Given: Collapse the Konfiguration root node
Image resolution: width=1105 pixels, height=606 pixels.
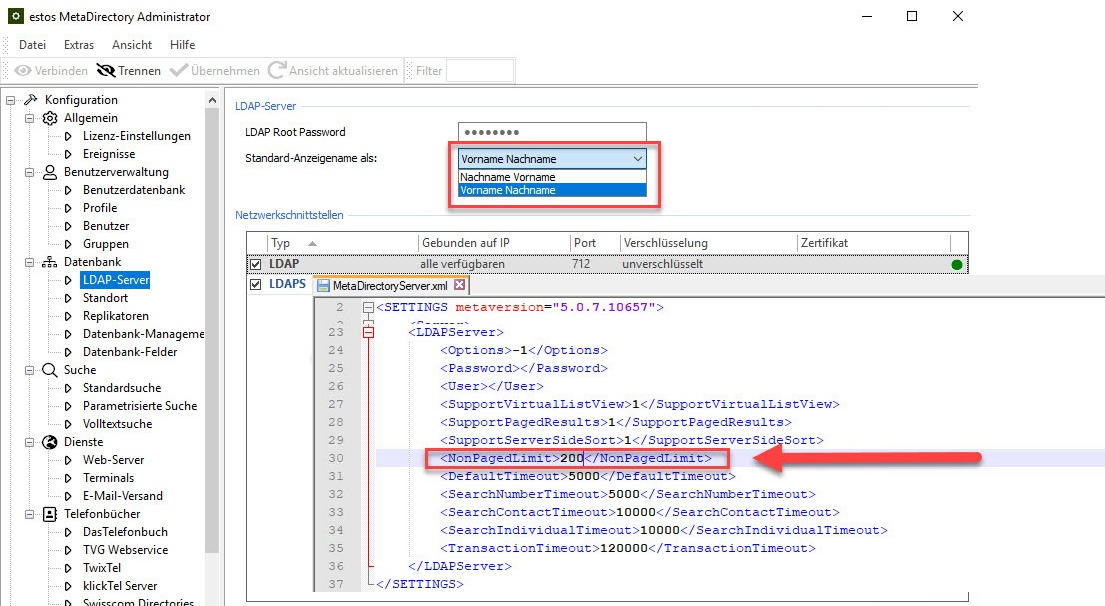Looking at the screenshot, I should 11,100.
